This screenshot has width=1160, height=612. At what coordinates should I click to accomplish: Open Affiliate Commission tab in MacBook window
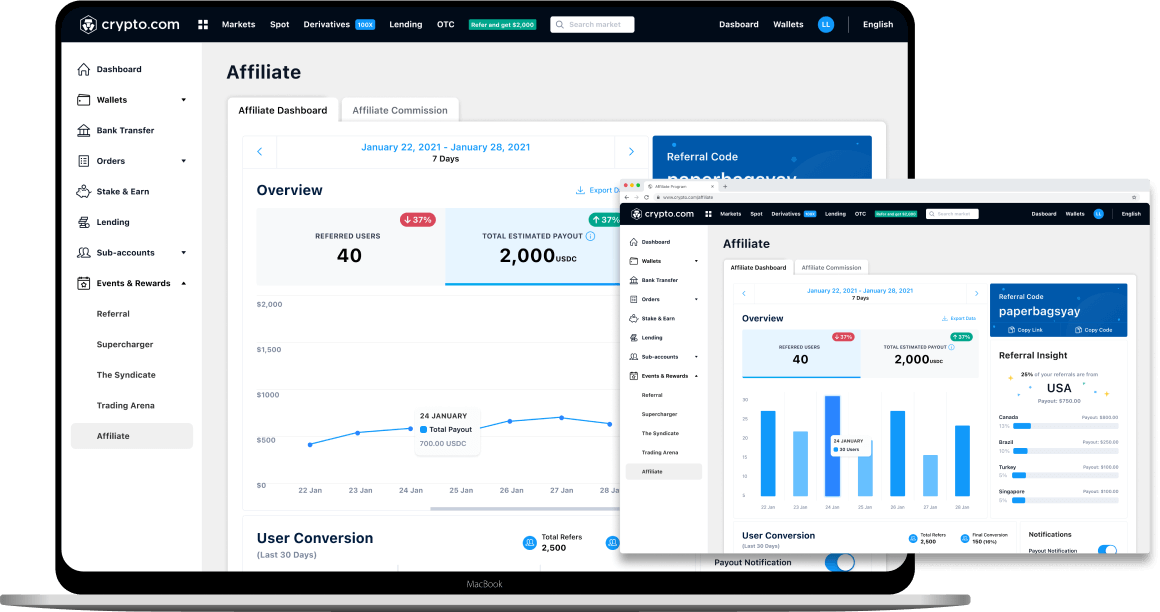tap(399, 110)
